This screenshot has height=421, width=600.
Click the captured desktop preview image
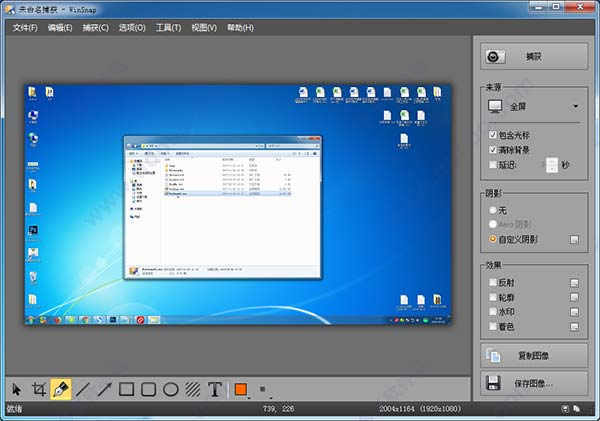tap(238, 205)
